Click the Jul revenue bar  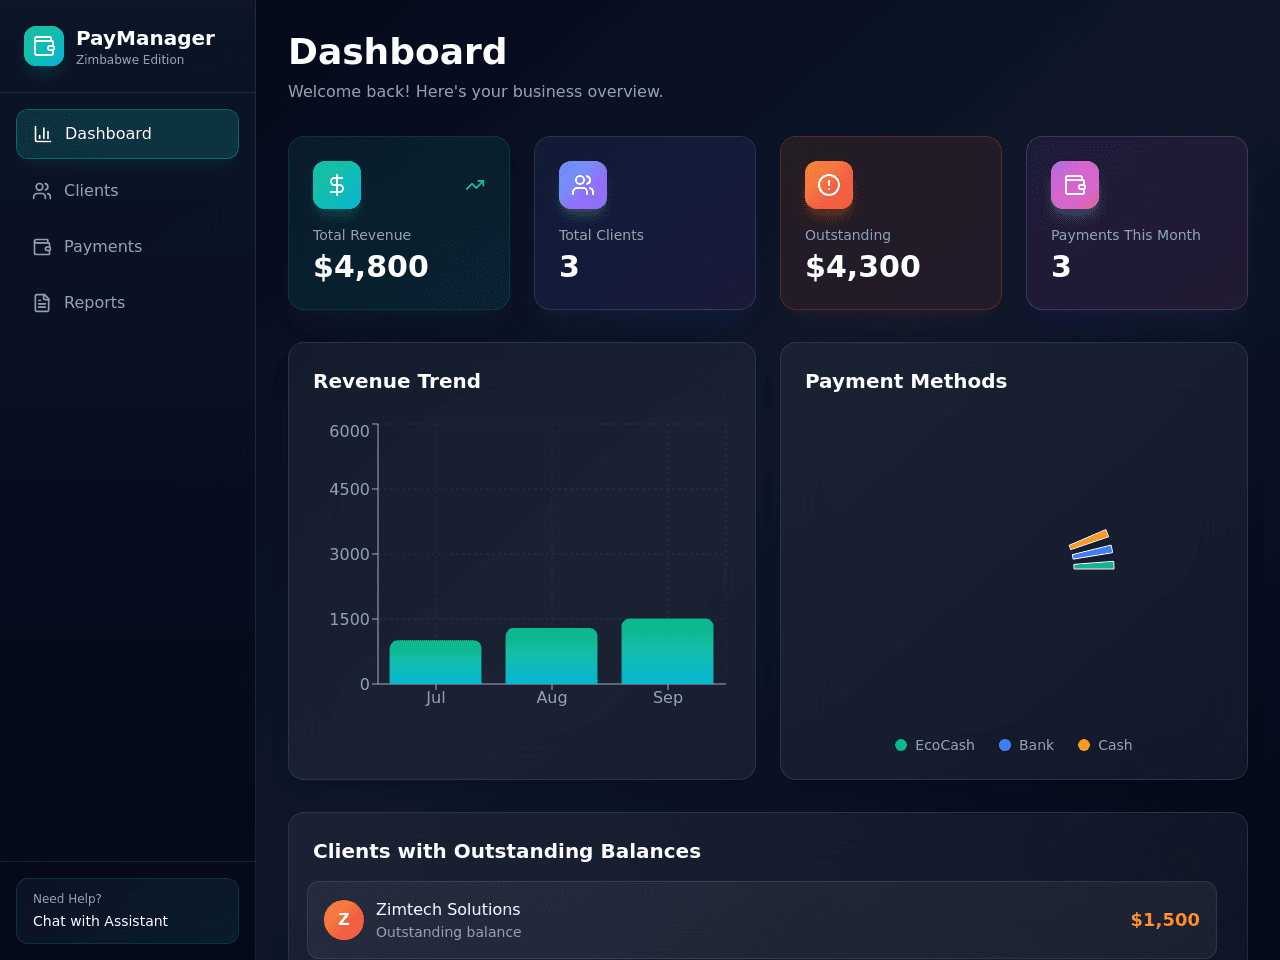[x=436, y=662]
